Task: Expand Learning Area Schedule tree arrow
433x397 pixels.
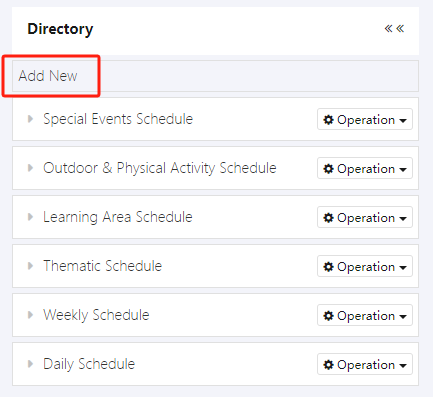Action: (x=30, y=217)
